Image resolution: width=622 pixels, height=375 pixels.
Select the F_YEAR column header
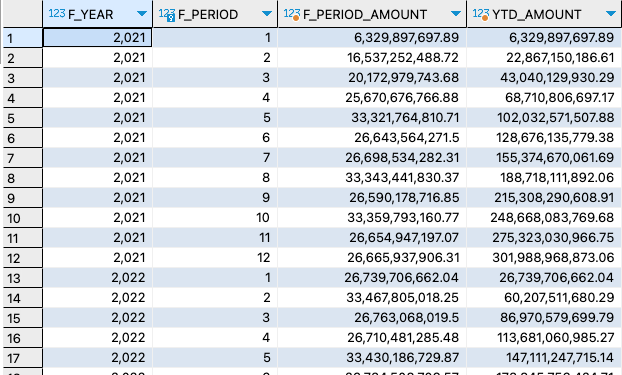click(x=98, y=14)
